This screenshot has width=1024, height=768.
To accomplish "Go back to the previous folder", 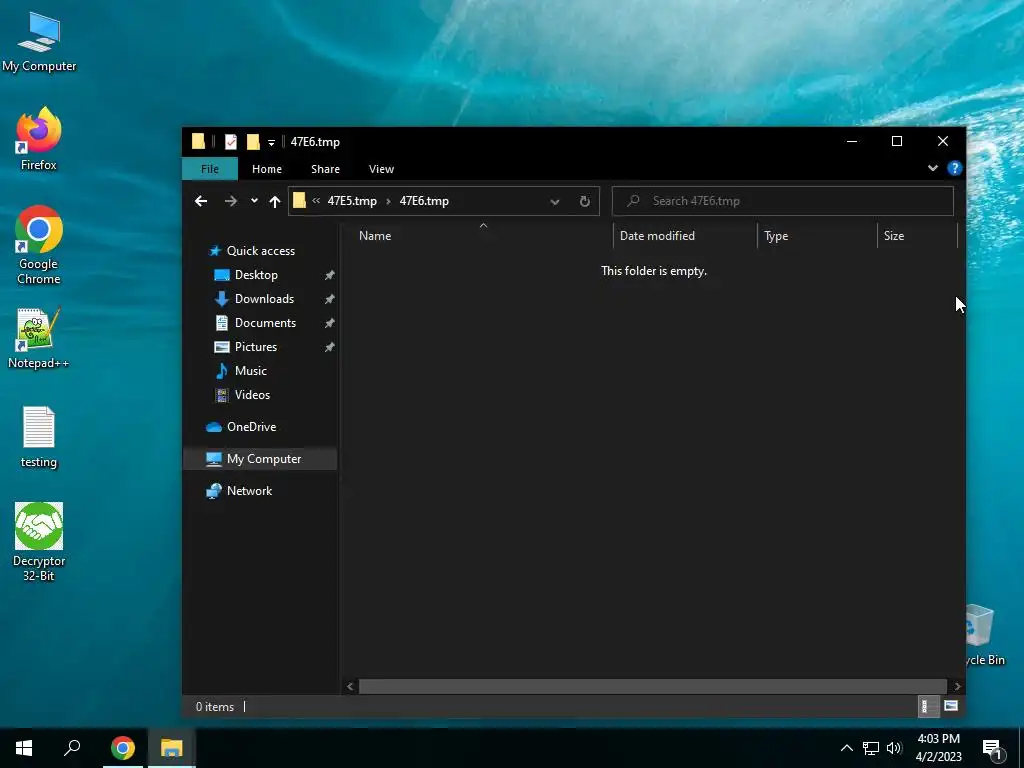I will 201,201.
